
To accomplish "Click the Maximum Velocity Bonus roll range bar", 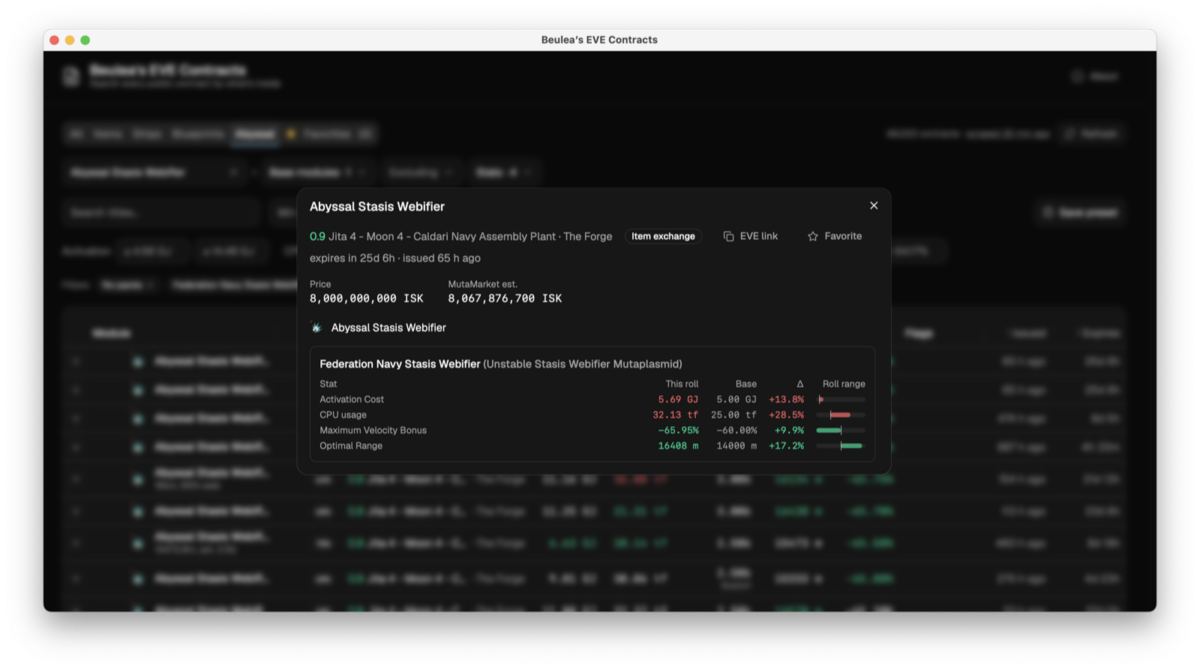I will [841, 430].
